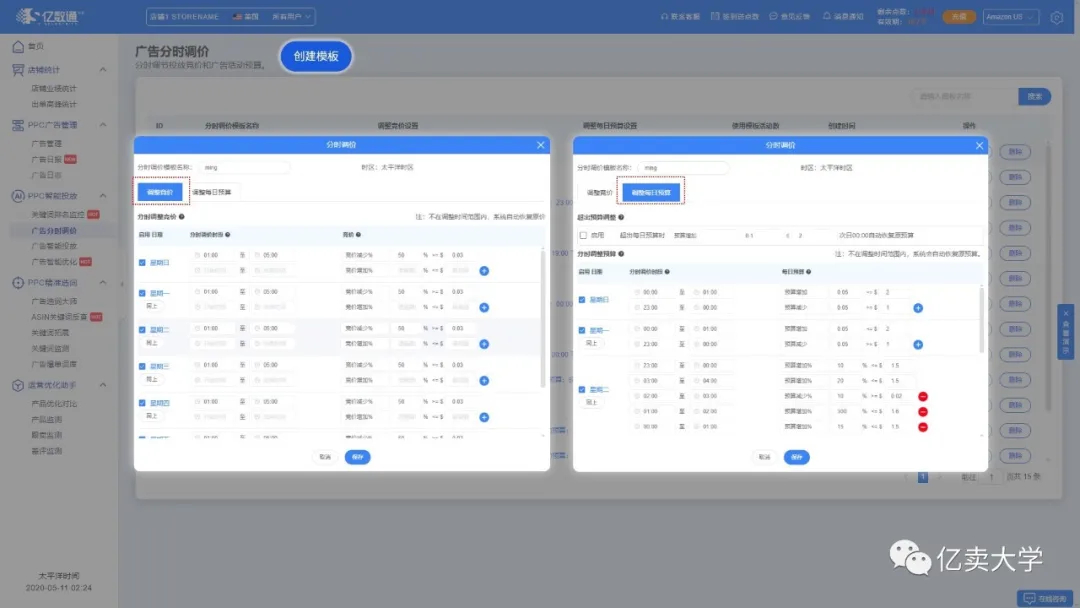Enable the 启用 checkbox for over-budget adjustment
Image resolution: width=1080 pixels, height=608 pixels.
(583, 235)
